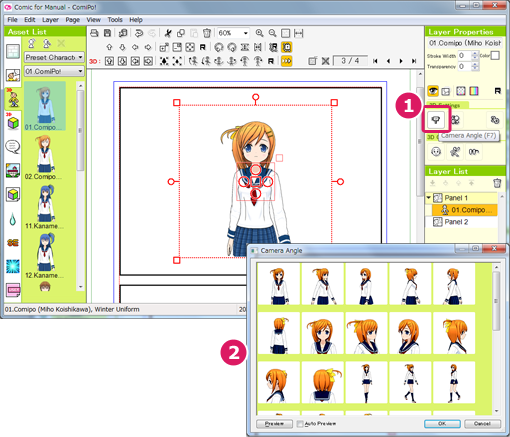Image resolution: width=510 pixels, height=437 pixels.
Task: Open the Page menu
Action: (72, 20)
